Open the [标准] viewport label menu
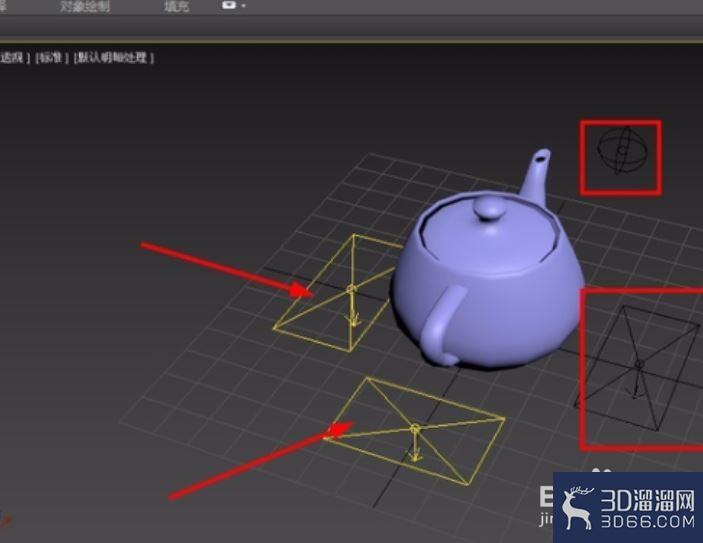This screenshot has width=703, height=543. [x=52, y=57]
